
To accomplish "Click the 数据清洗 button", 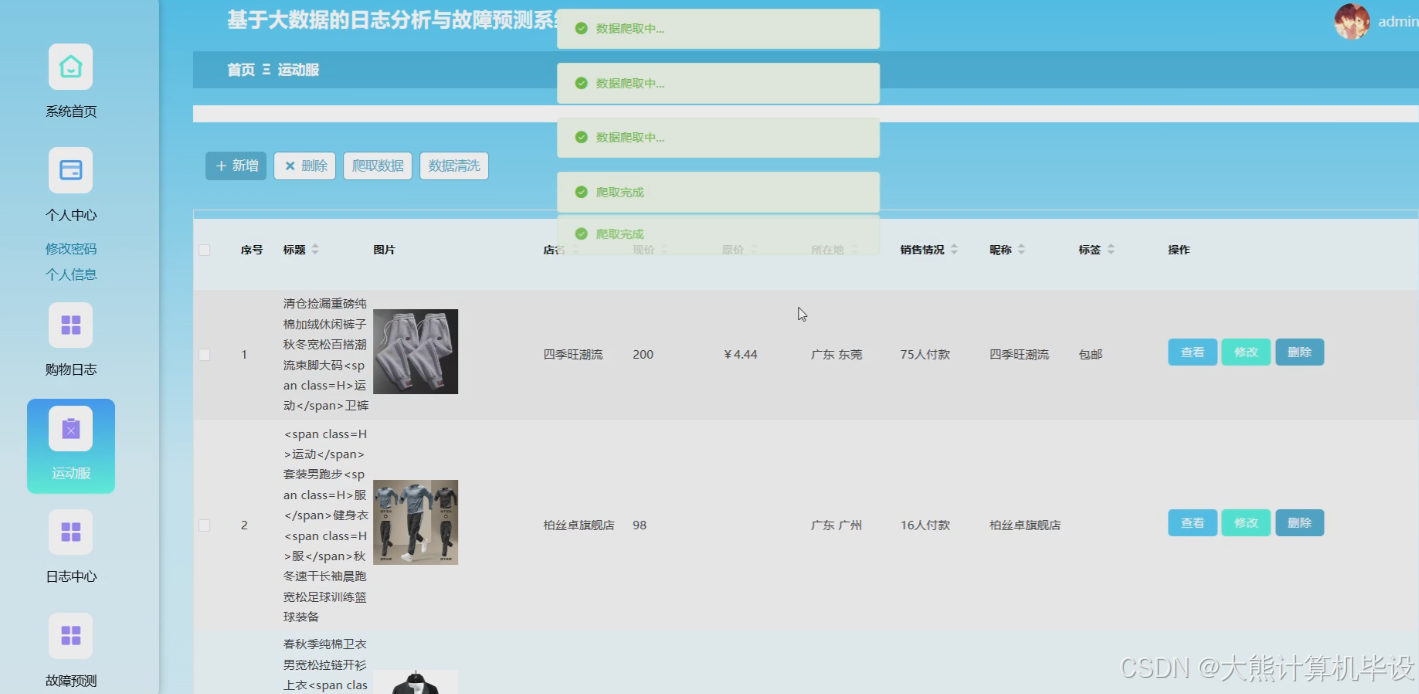I will click(x=454, y=166).
